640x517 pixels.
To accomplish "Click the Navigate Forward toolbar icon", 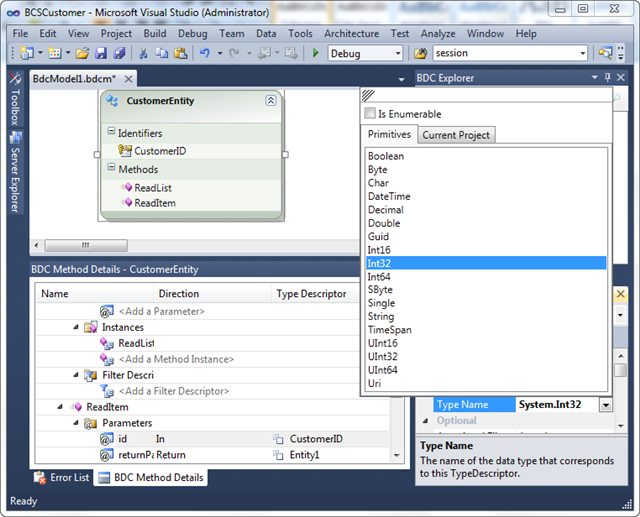I will click(291, 53).
